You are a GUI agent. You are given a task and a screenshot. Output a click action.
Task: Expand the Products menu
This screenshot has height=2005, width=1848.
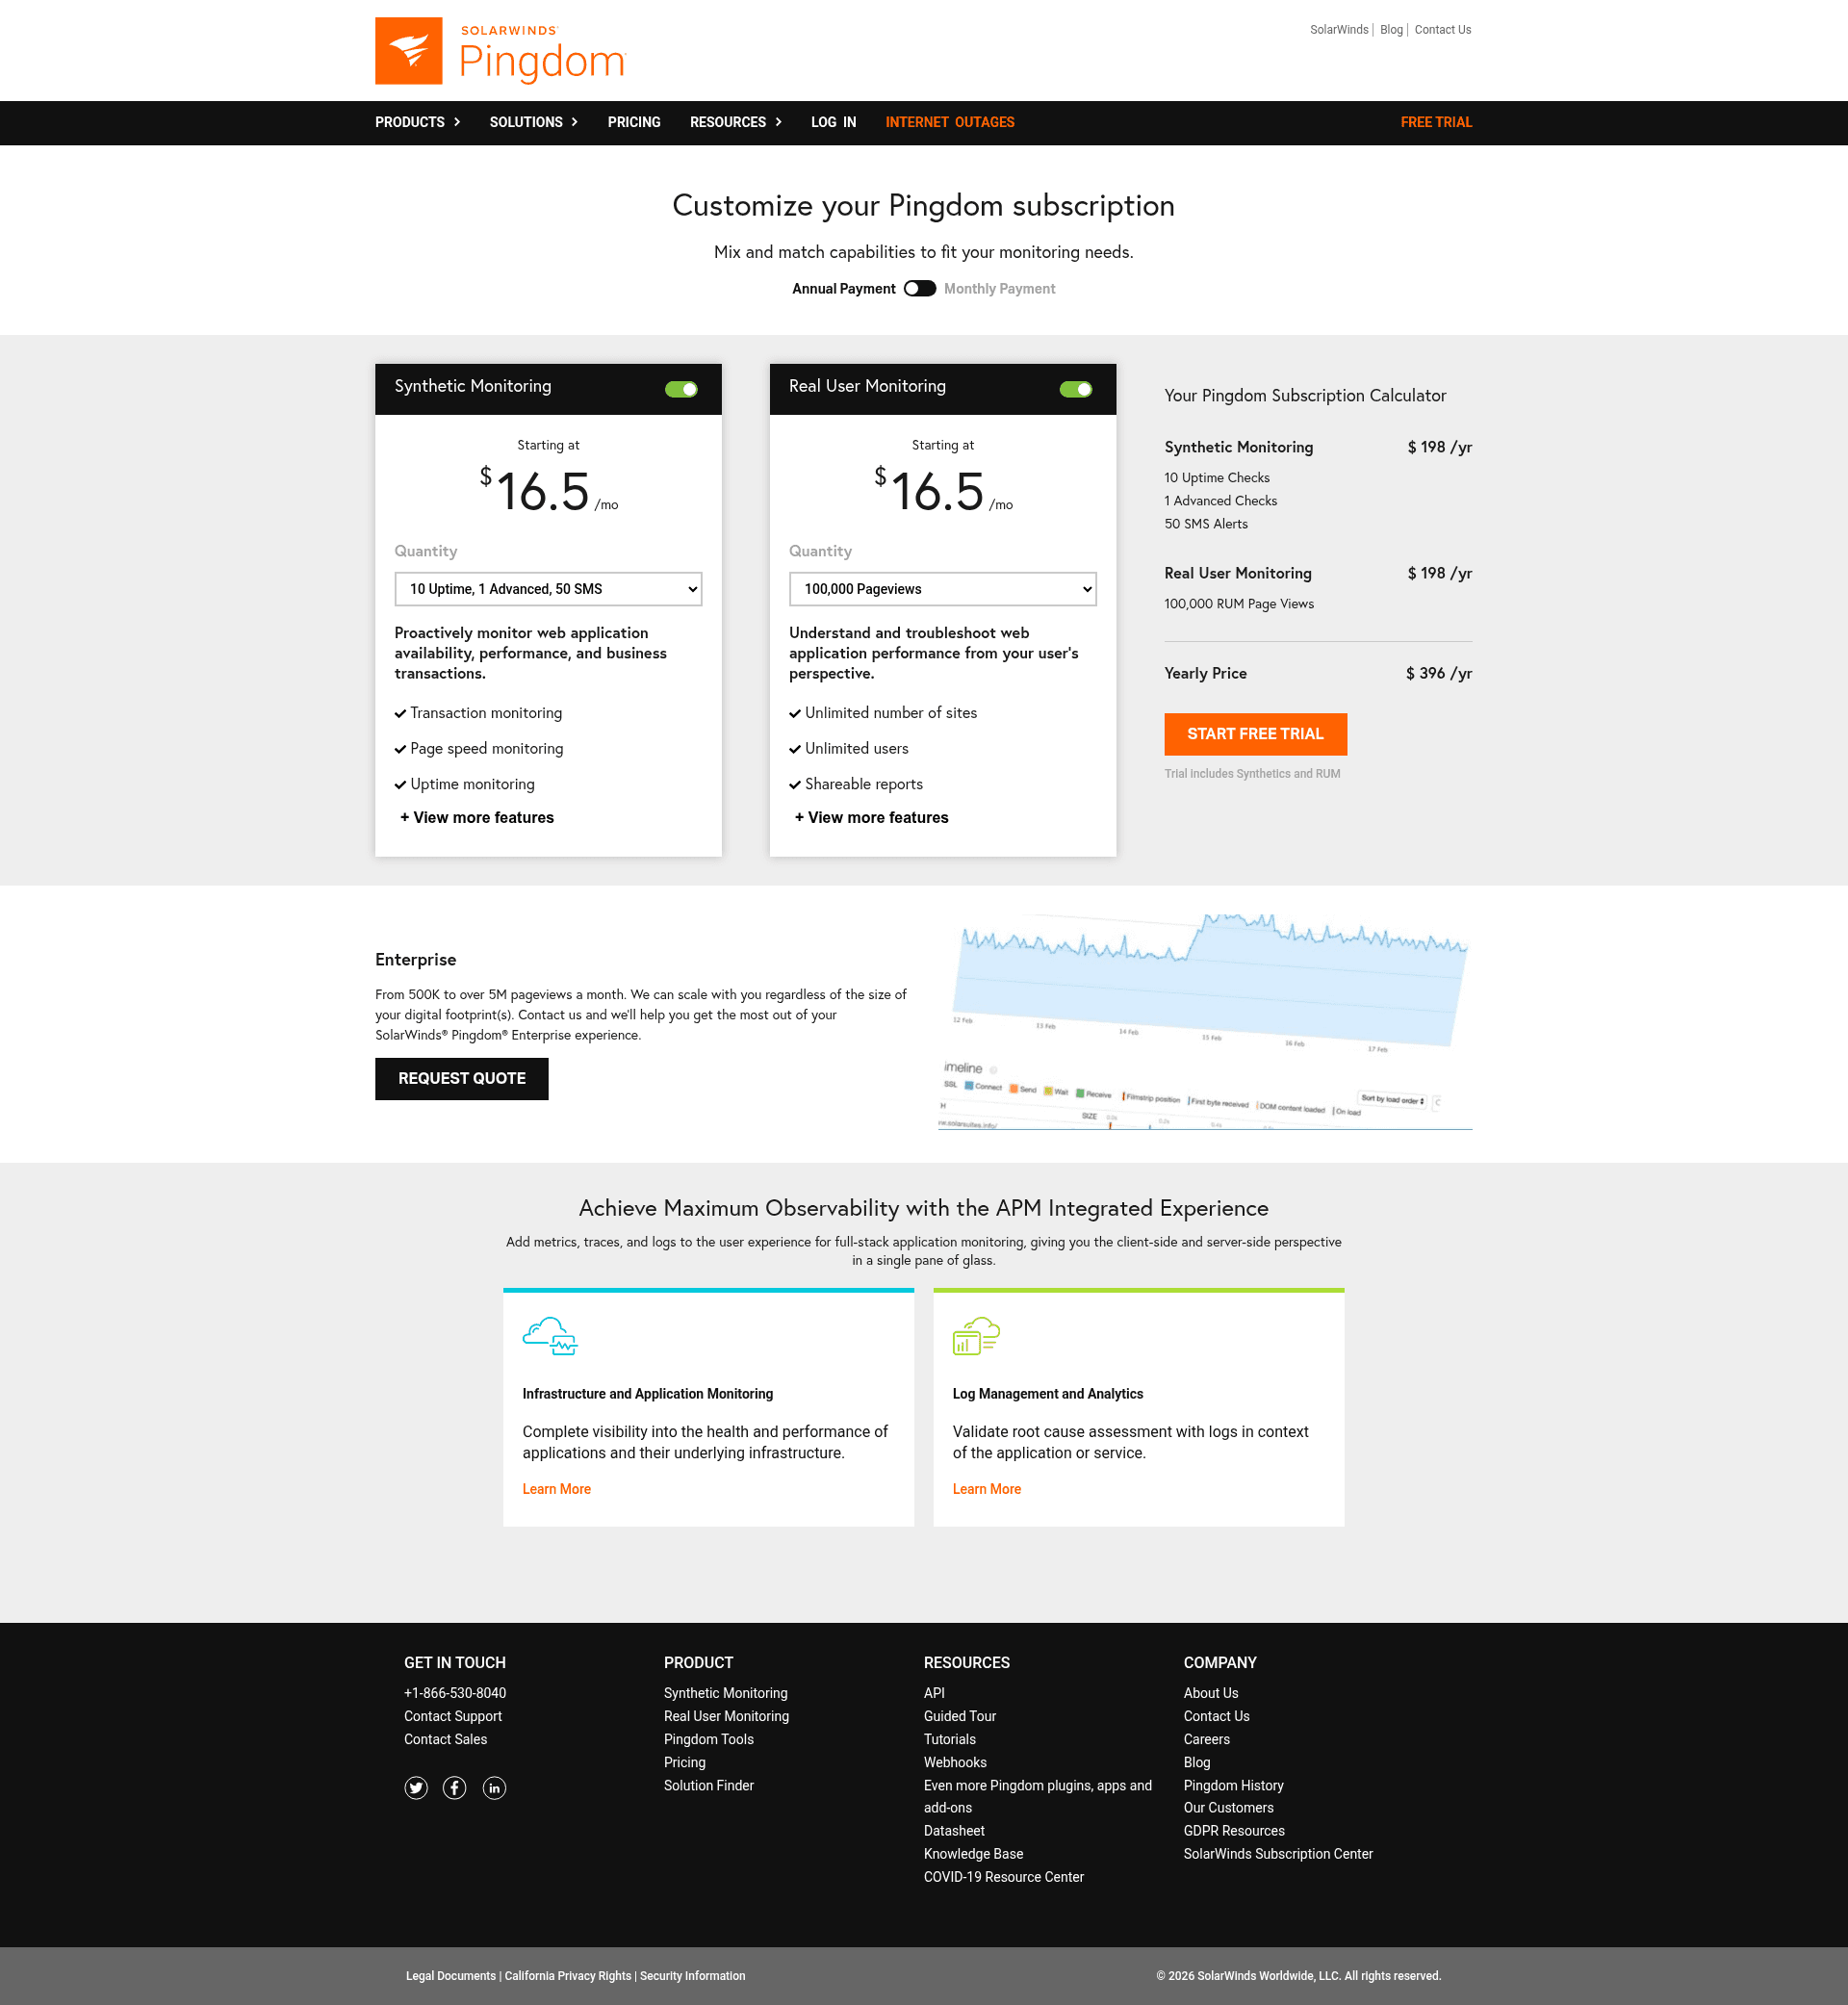pyautogui.click(x=418, y=122)
